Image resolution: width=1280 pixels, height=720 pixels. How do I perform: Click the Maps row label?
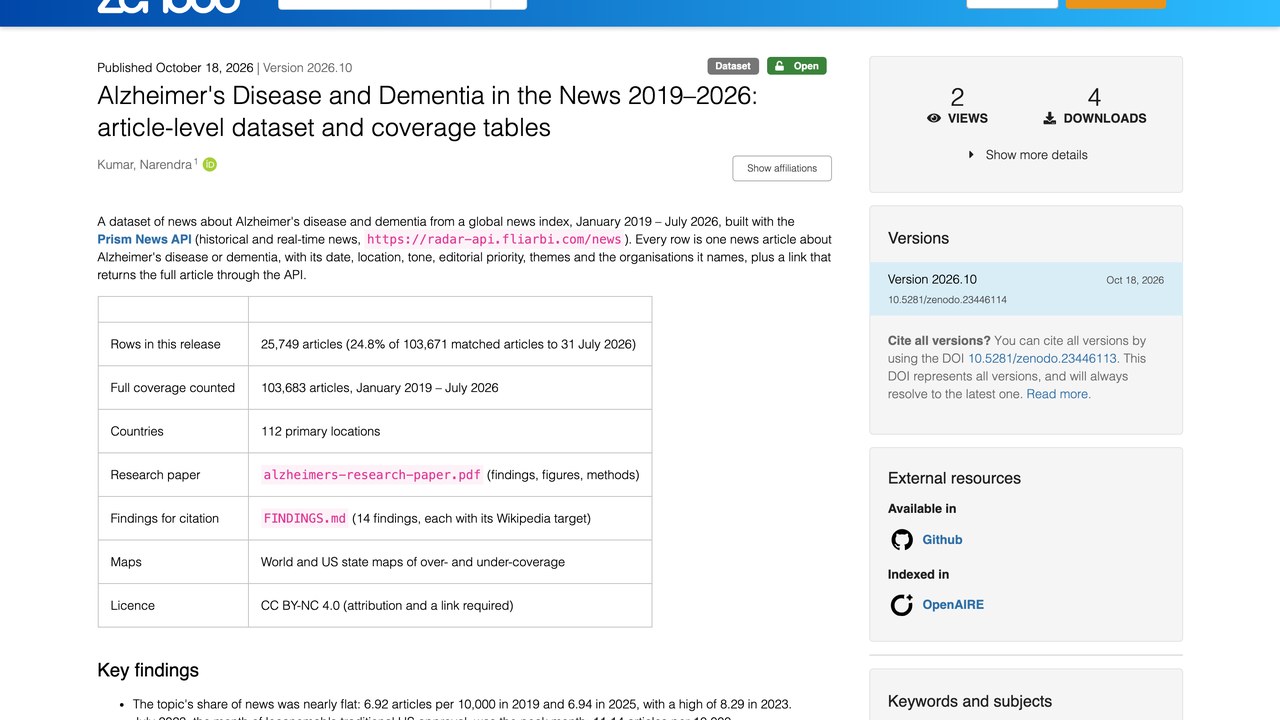(126, 562)
